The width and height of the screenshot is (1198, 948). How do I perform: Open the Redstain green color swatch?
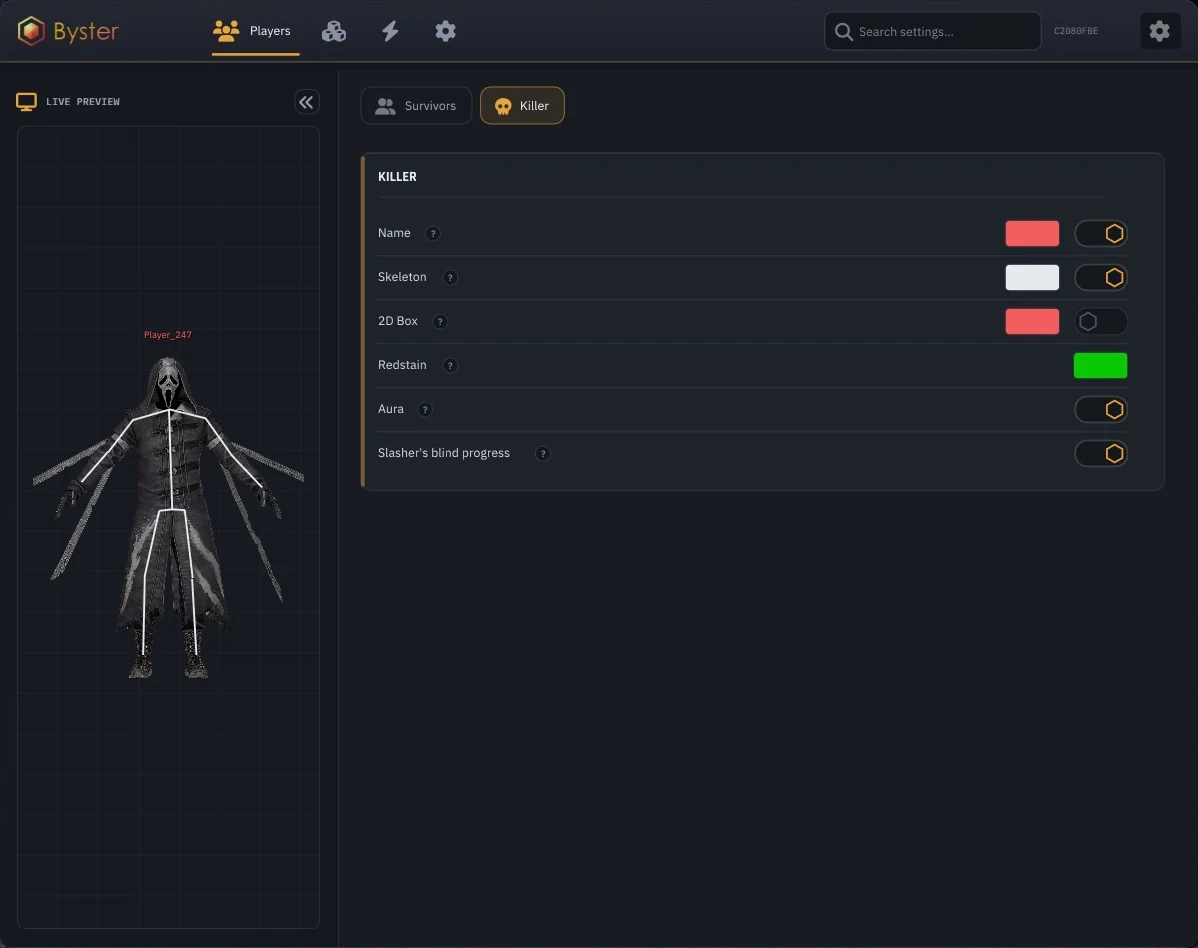pyautogui.click(x=1100, y=366)
